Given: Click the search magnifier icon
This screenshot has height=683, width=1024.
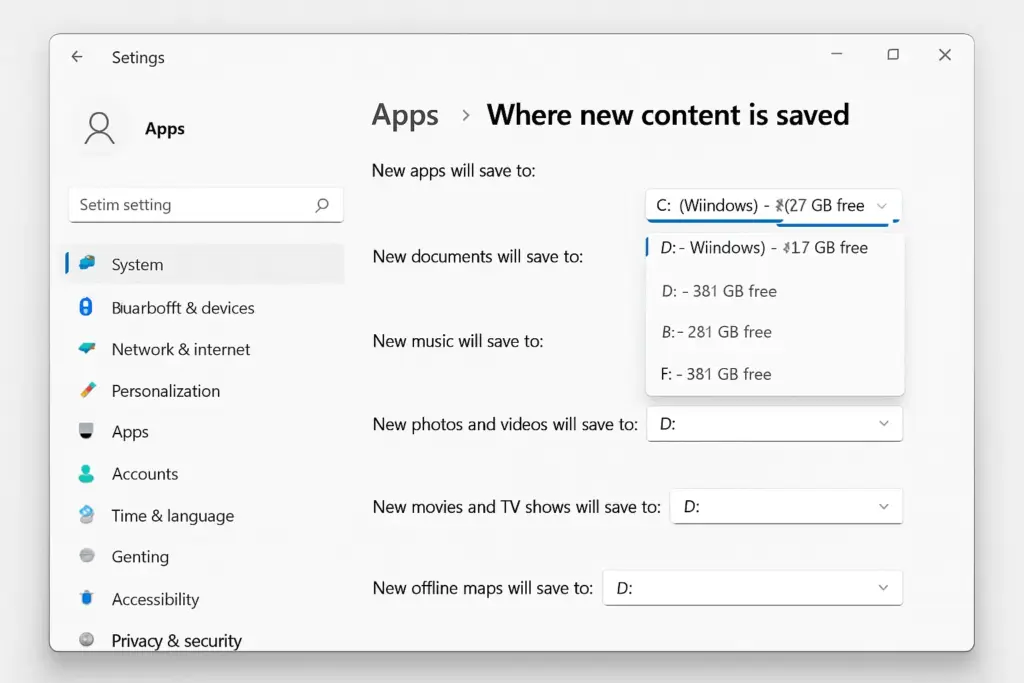Looking at the screenshot, I should click(x=322, y=205).
